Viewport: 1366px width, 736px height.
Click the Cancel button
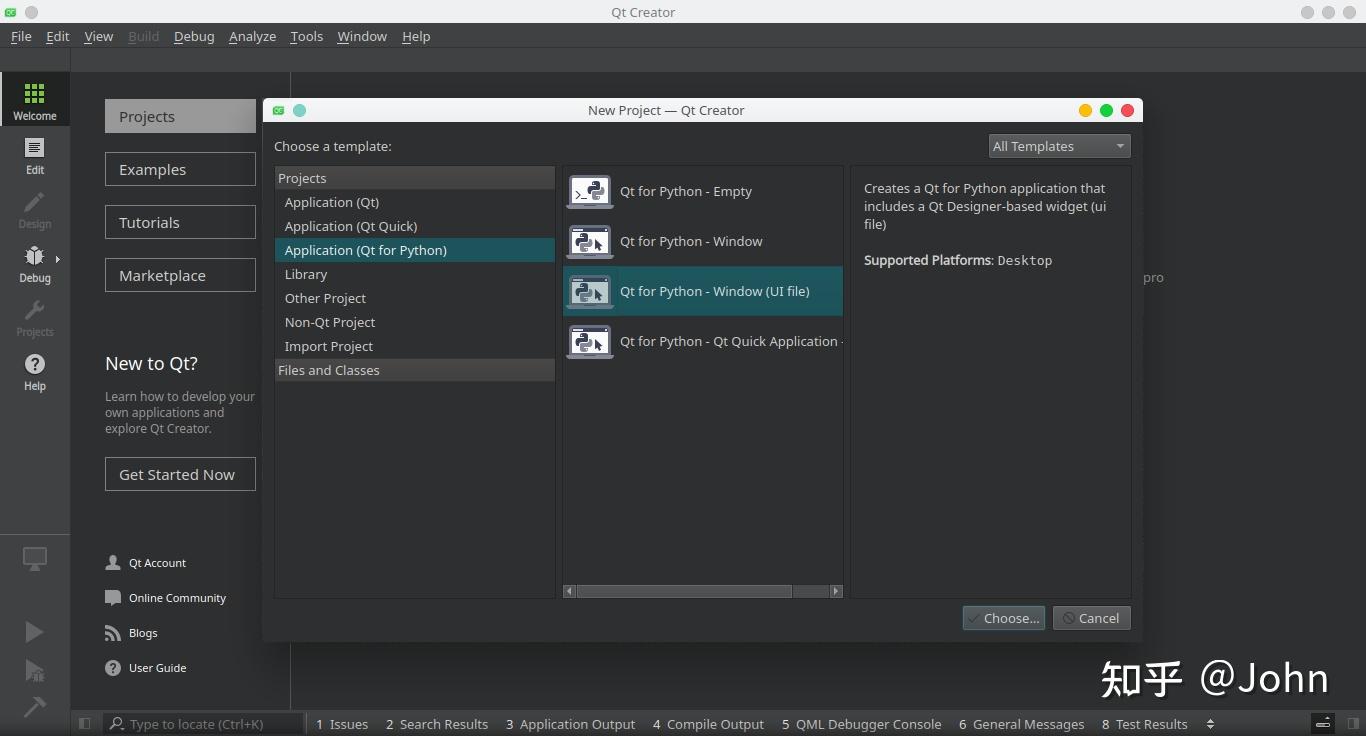1092,618
